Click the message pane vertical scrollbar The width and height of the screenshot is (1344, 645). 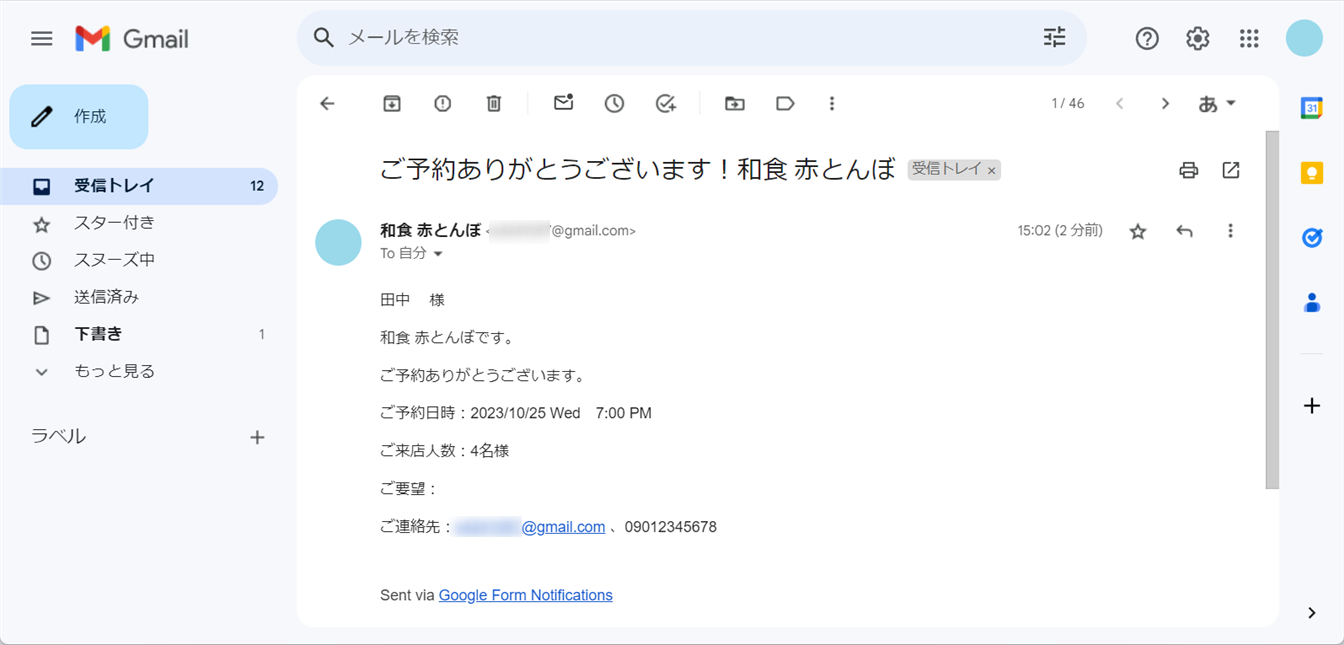tap(1272, 310)
